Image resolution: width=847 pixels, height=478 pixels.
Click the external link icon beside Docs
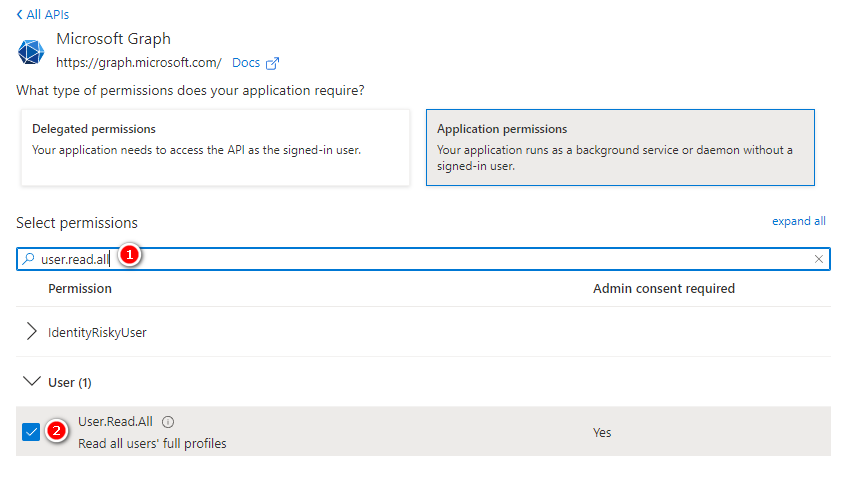[273, 63]
